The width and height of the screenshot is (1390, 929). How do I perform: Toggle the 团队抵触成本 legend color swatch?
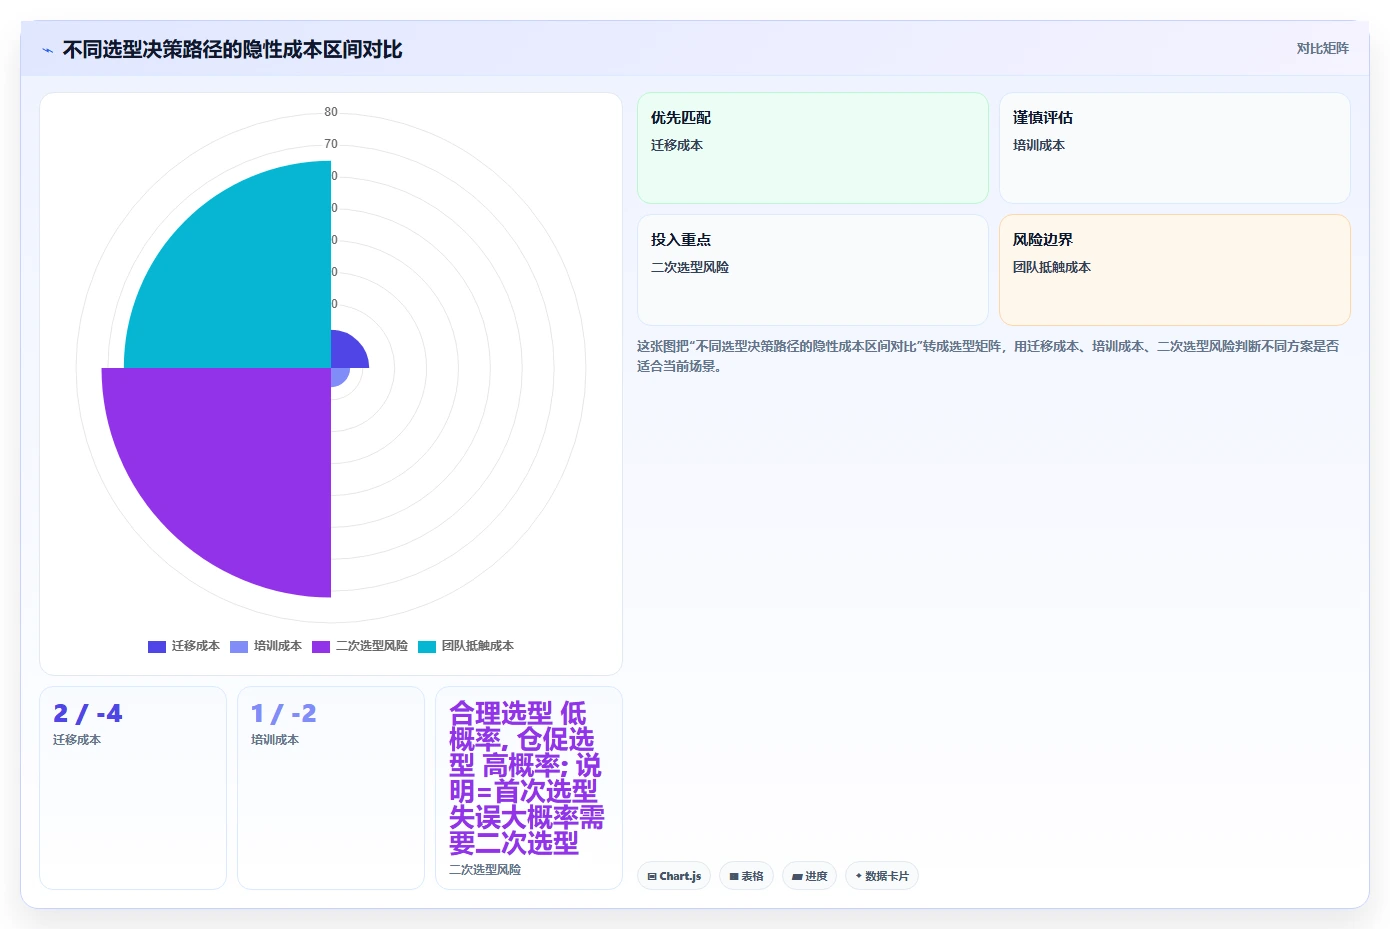(427, 646)
